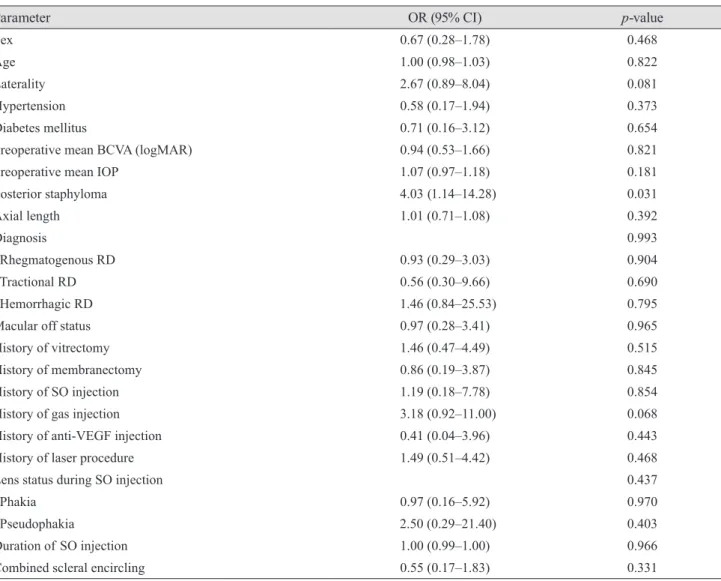
Task: Click OR value 0.58 (0.17–1.94)
Action: pyautogui.click(x=445, y=106)
